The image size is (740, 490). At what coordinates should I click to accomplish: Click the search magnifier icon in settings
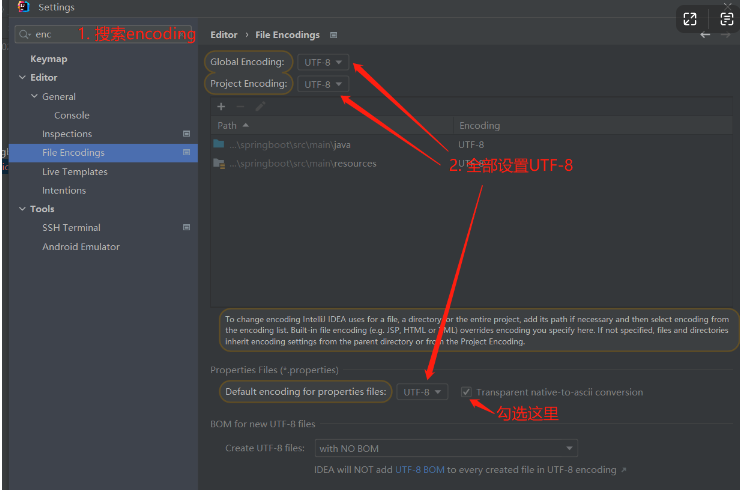pos(24,34)
